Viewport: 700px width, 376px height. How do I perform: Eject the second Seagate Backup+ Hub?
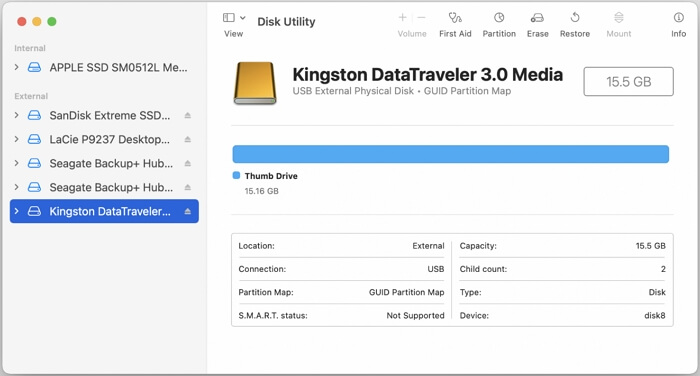(x=188, y=188)
